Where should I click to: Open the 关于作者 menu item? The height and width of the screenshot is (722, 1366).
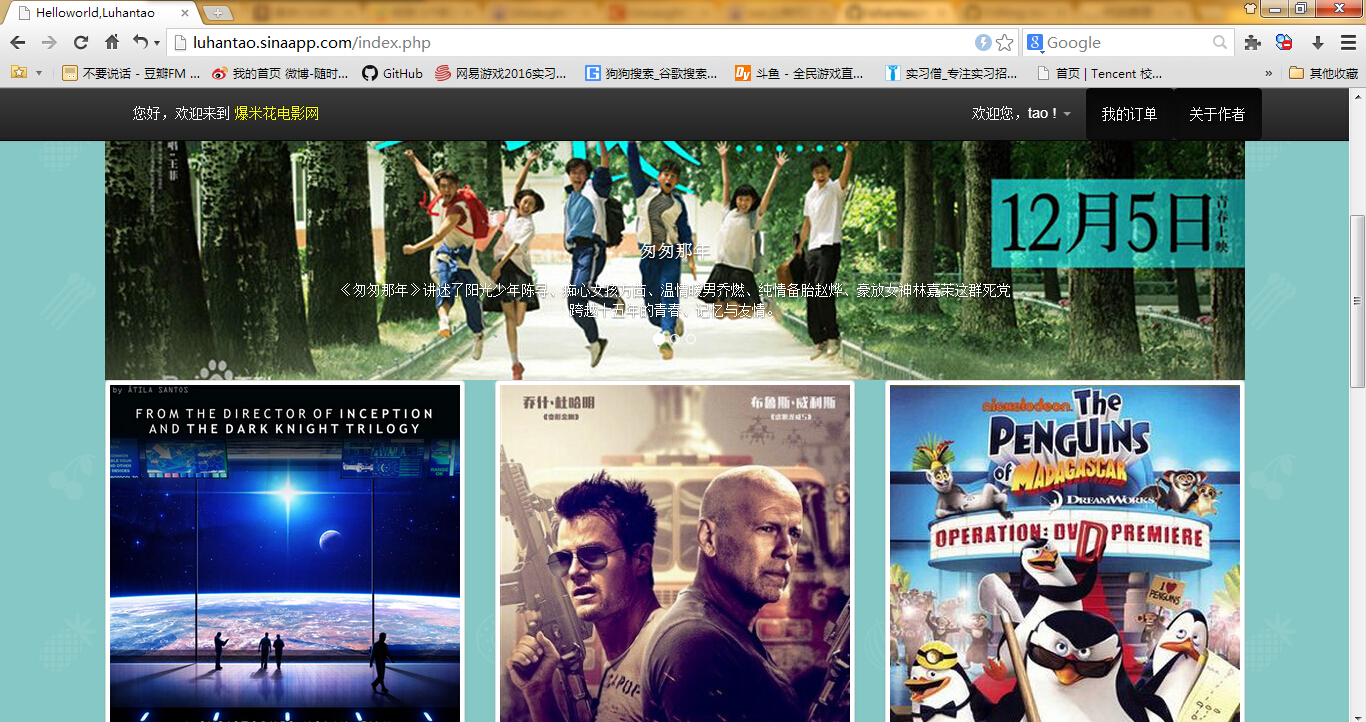pyautogui.click(x=1217, y=114)
